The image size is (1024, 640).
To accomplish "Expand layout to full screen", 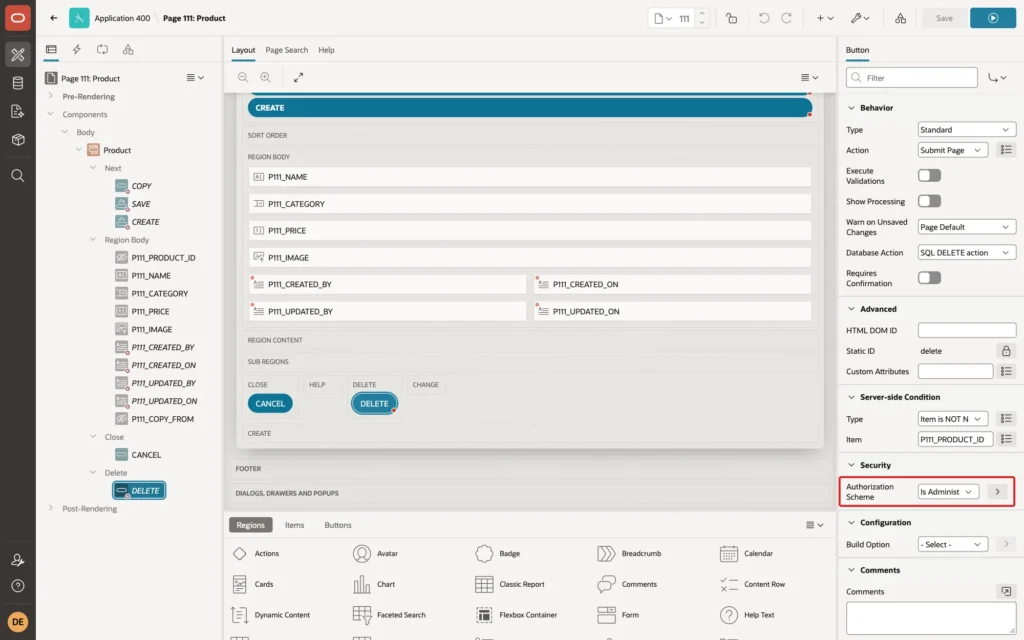I will pos(298,77).
